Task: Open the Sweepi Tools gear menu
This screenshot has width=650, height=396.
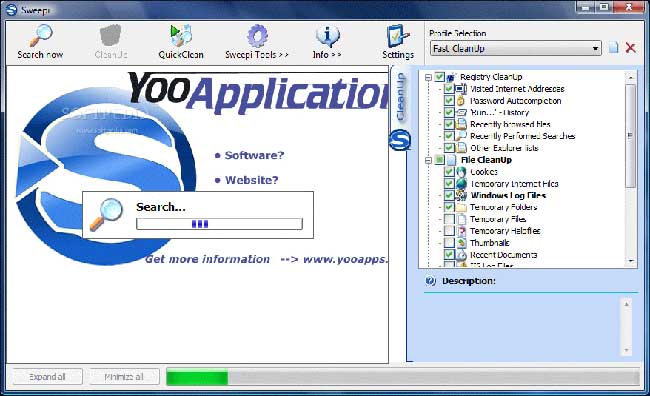Action: coord(257,36)
